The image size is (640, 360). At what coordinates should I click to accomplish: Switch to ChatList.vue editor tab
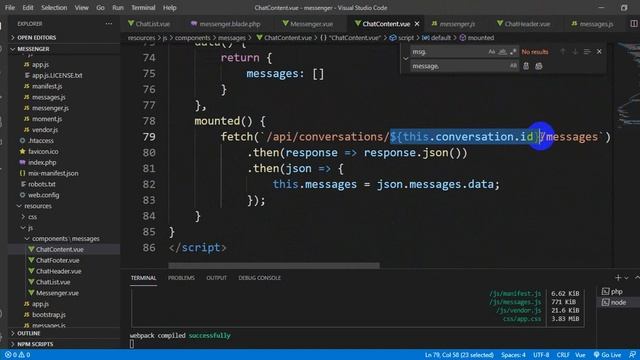tap(152, 24)
